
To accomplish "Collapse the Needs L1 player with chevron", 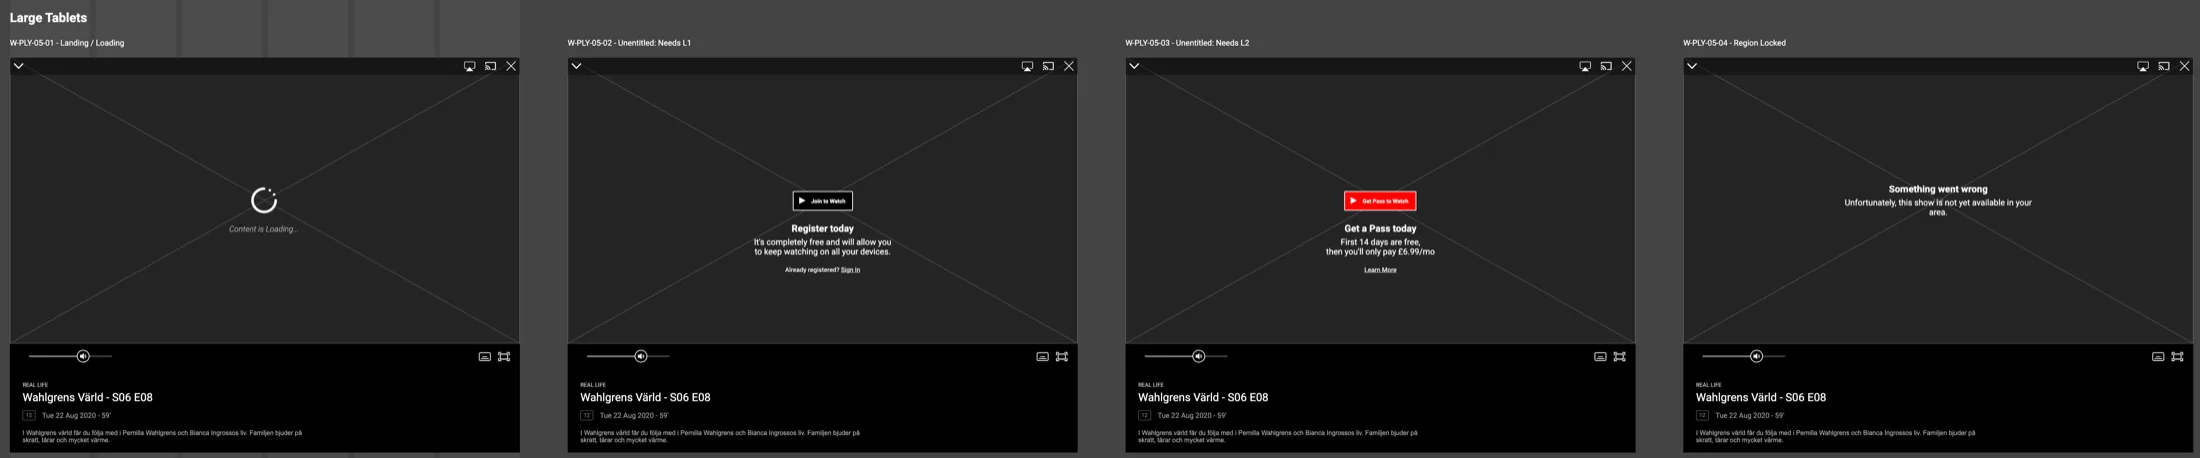I will tap(576, 66).
